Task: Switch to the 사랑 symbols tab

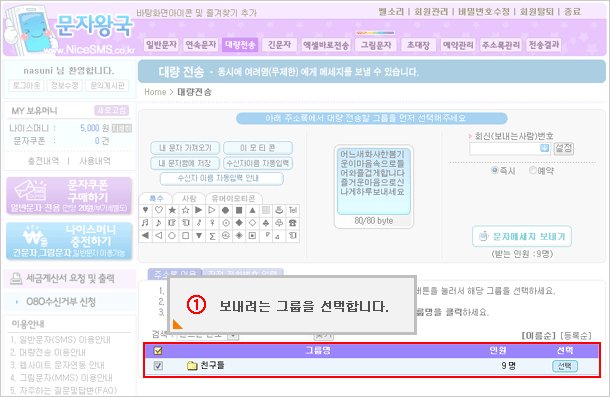Action: coord(189,198)
